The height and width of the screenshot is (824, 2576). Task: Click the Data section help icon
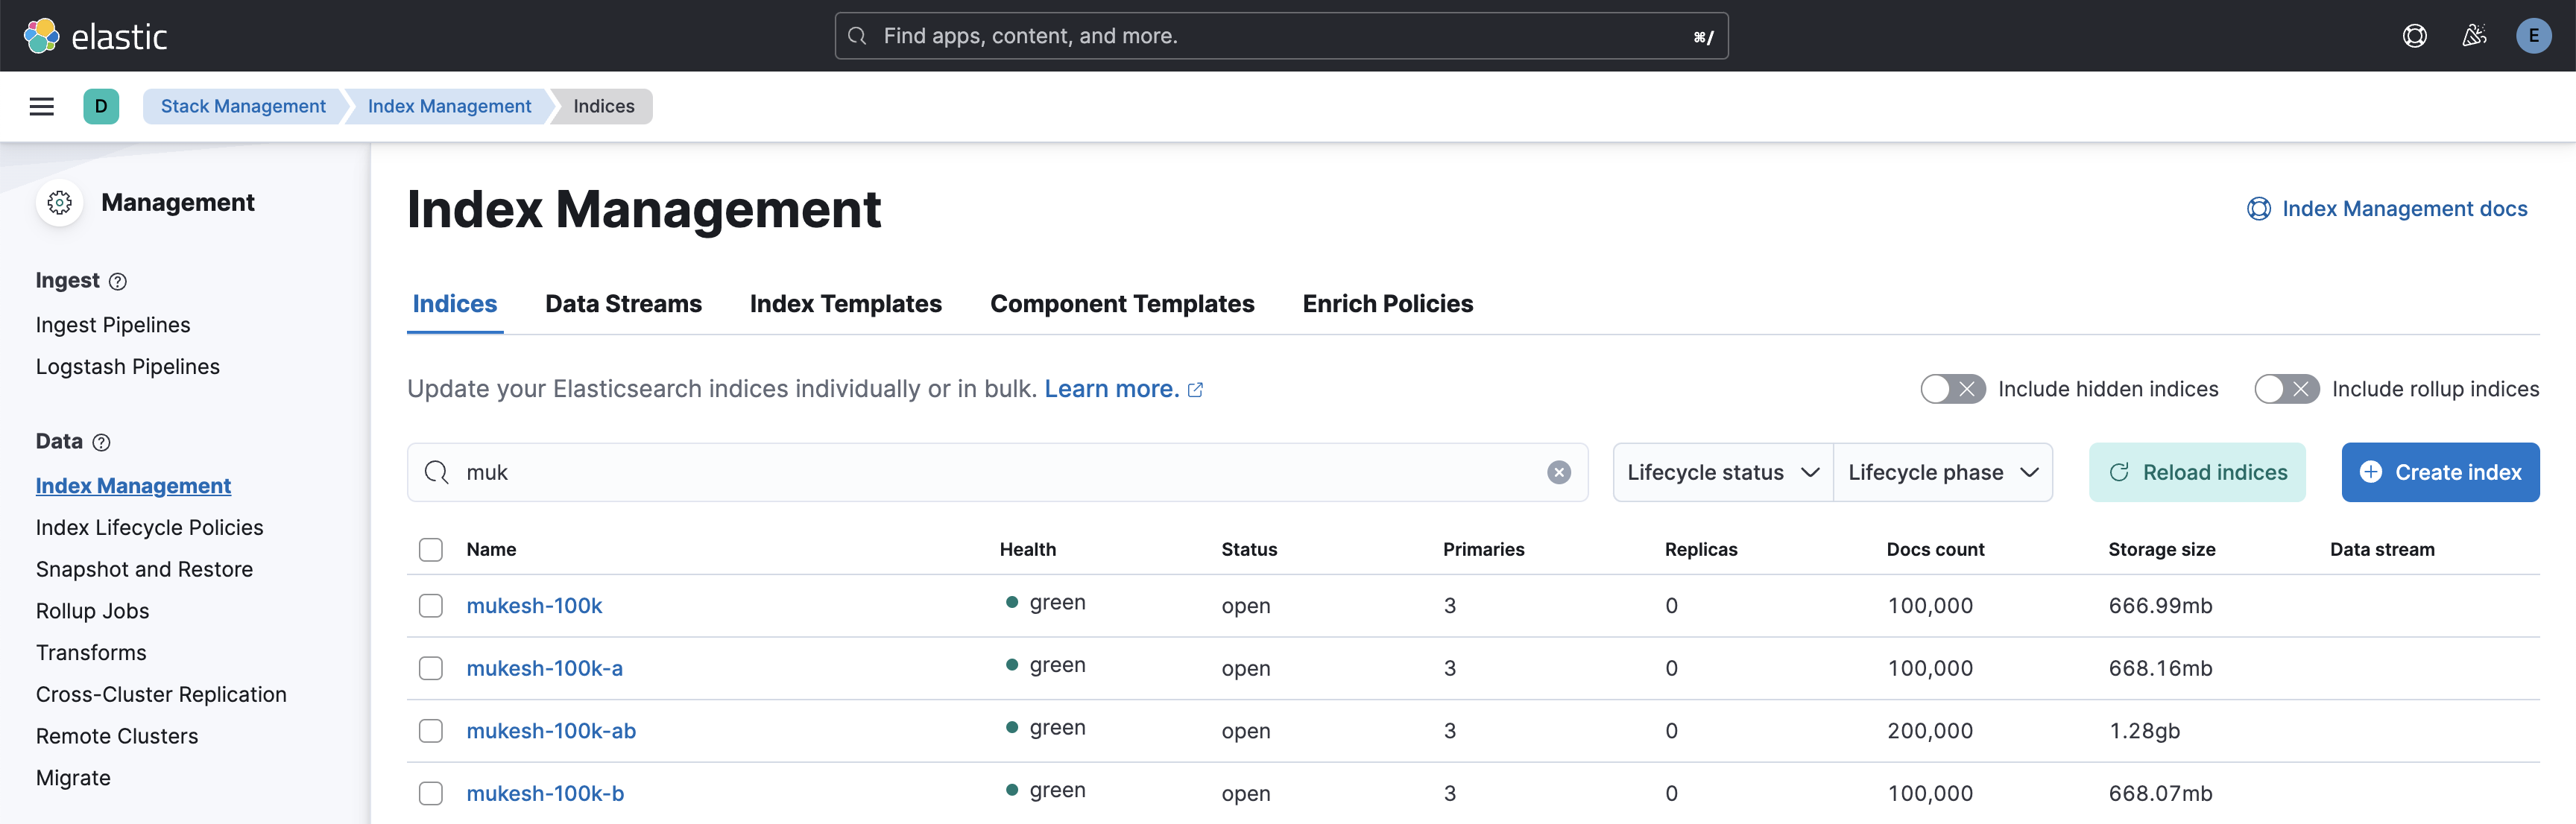tap(101, 442)
